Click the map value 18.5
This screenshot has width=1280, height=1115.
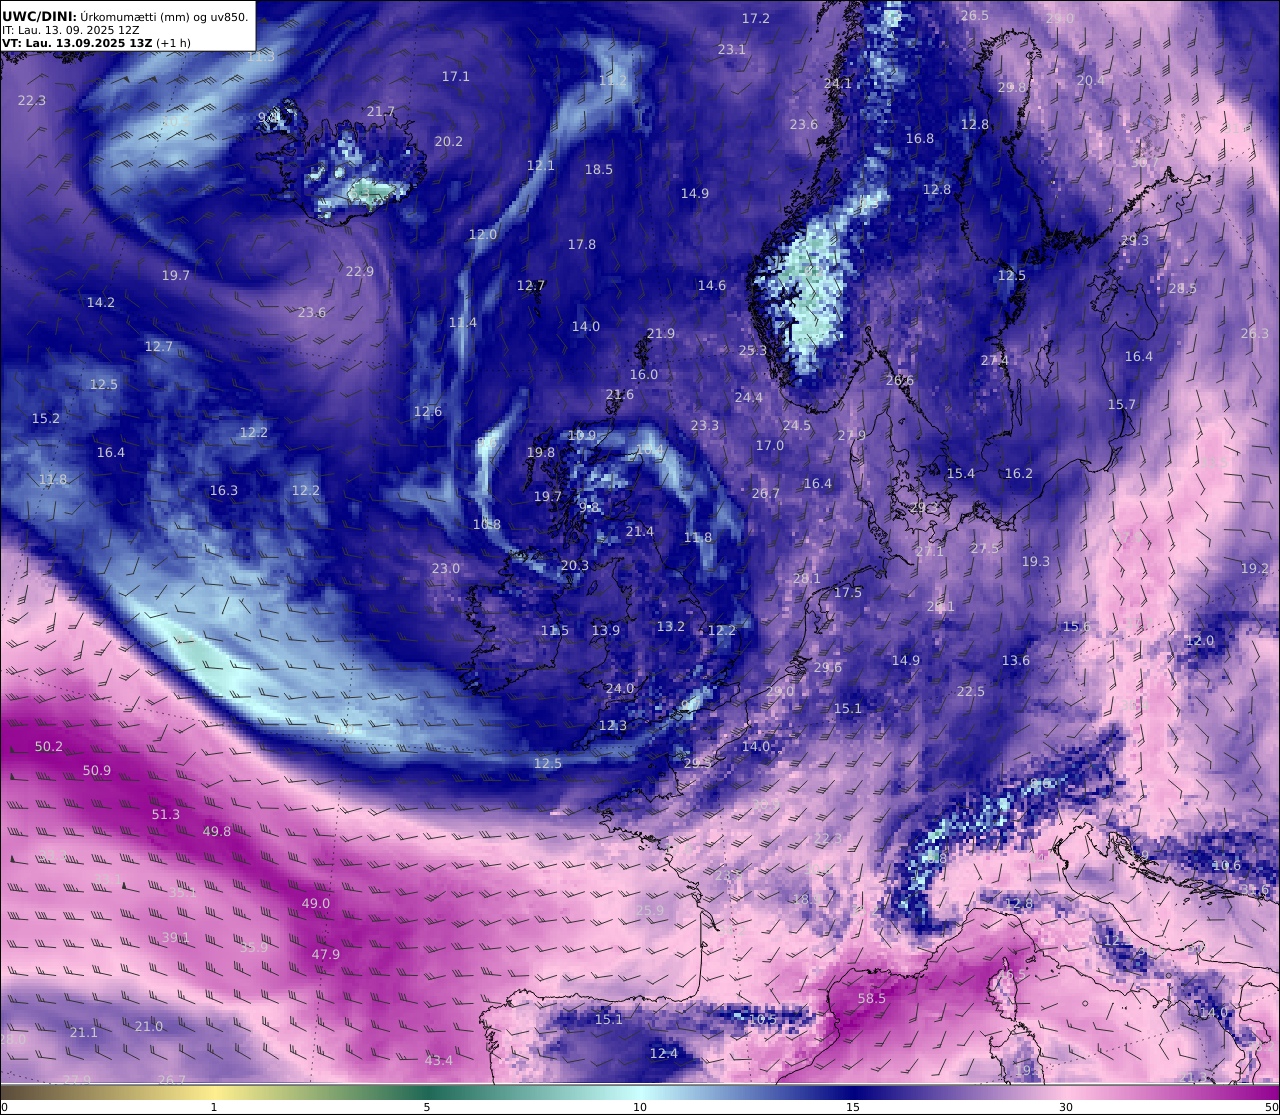pos(599,169)
